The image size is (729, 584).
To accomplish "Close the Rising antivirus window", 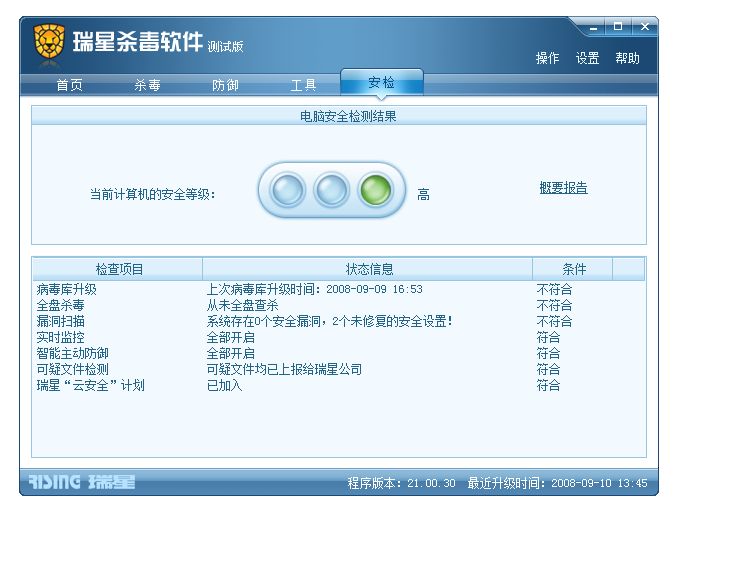I will [x=644, y=27].
